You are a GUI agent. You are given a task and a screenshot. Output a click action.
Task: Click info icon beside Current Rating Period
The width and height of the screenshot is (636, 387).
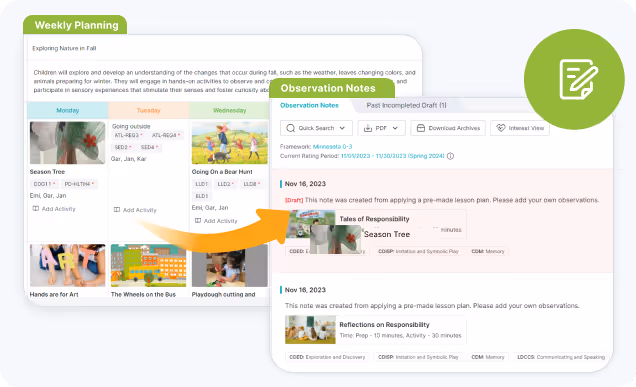450,156
